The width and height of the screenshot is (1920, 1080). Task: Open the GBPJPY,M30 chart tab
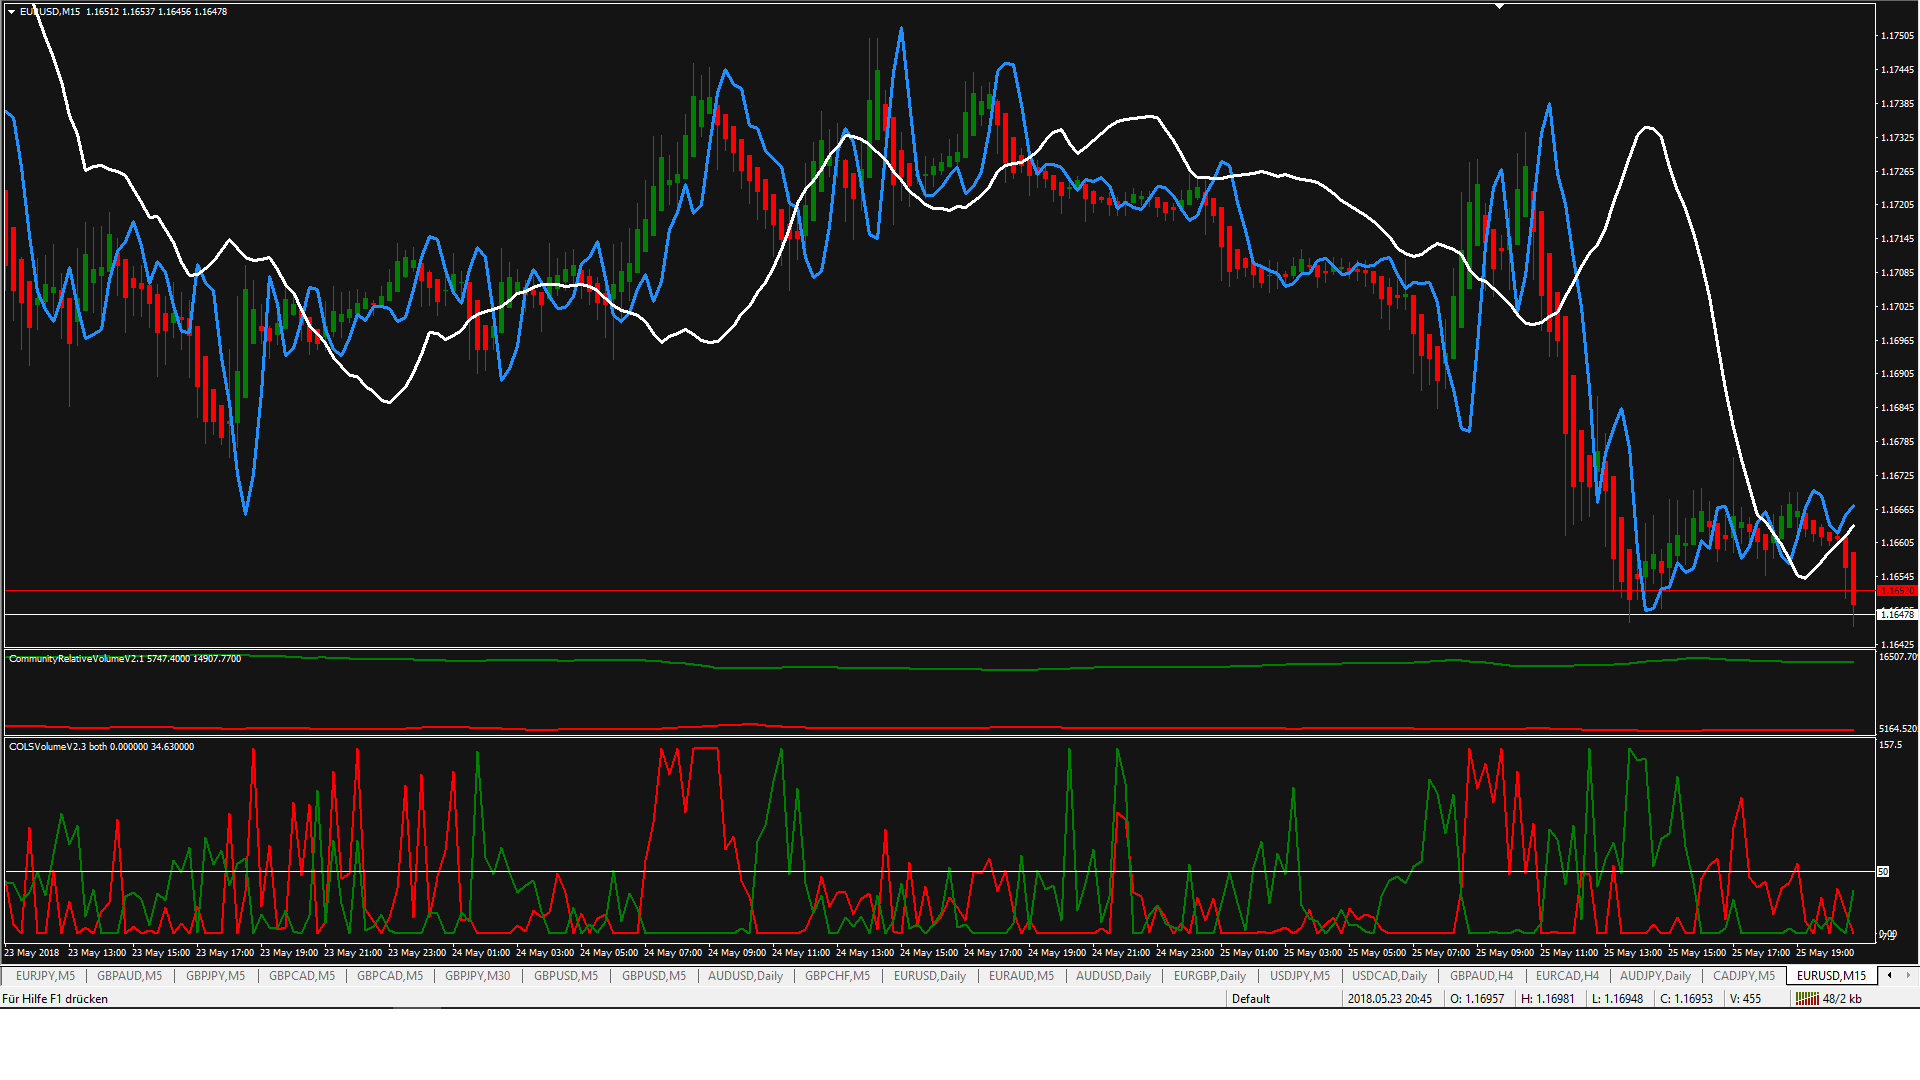(x=477, y=976)
